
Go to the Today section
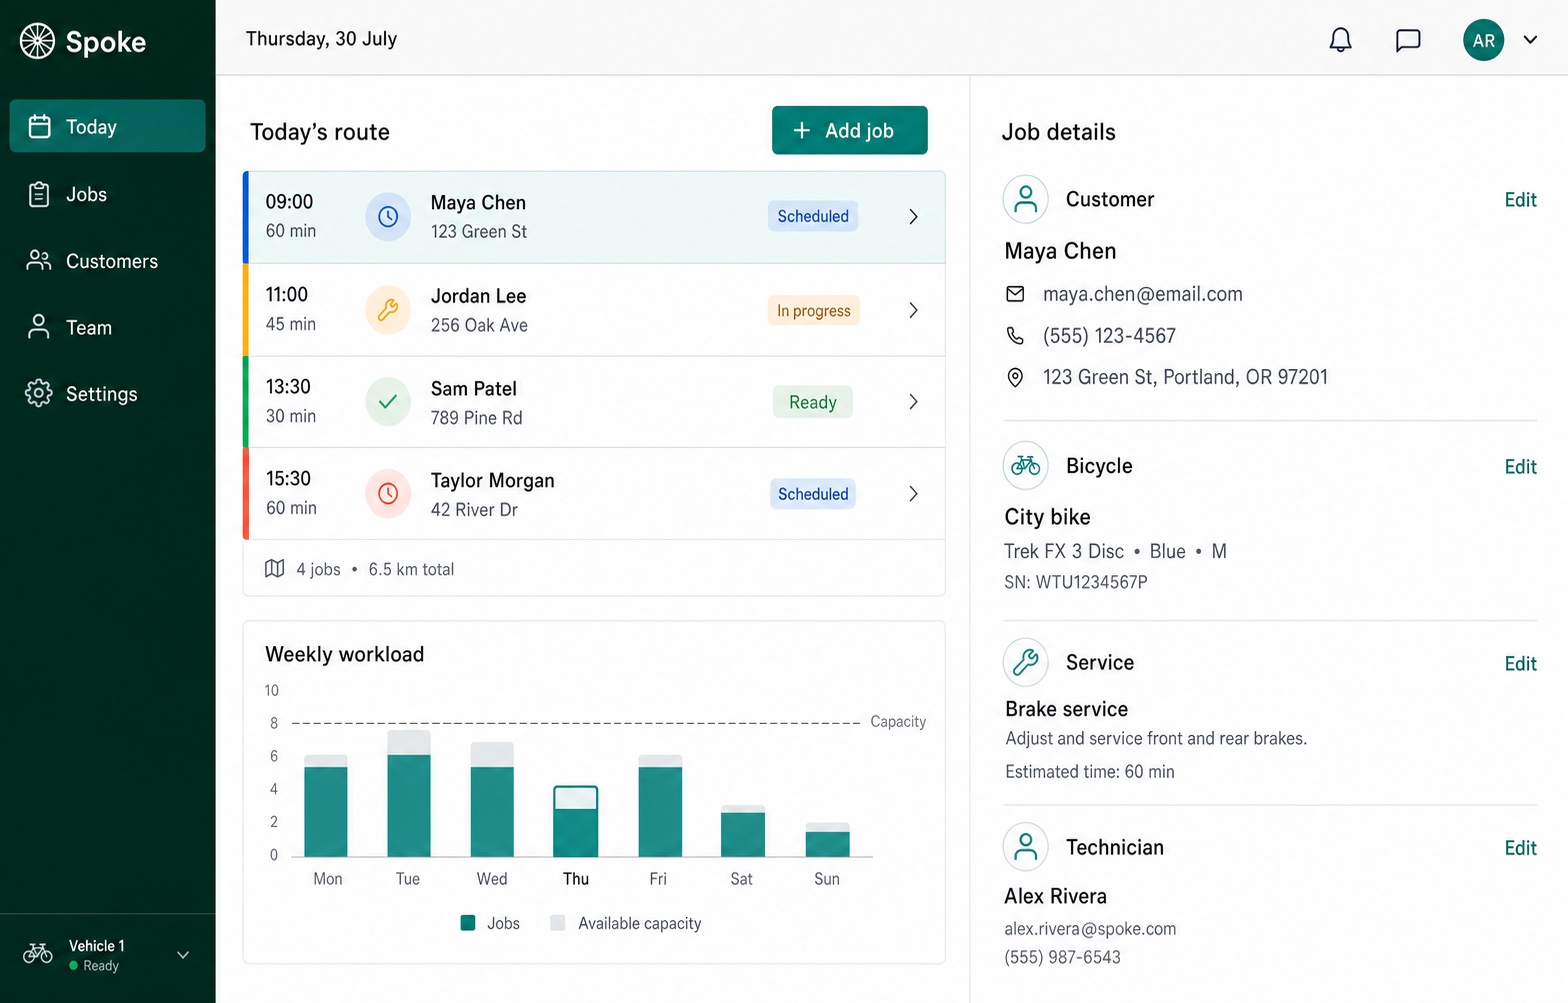pyautogui.click(x=107, y=126)
